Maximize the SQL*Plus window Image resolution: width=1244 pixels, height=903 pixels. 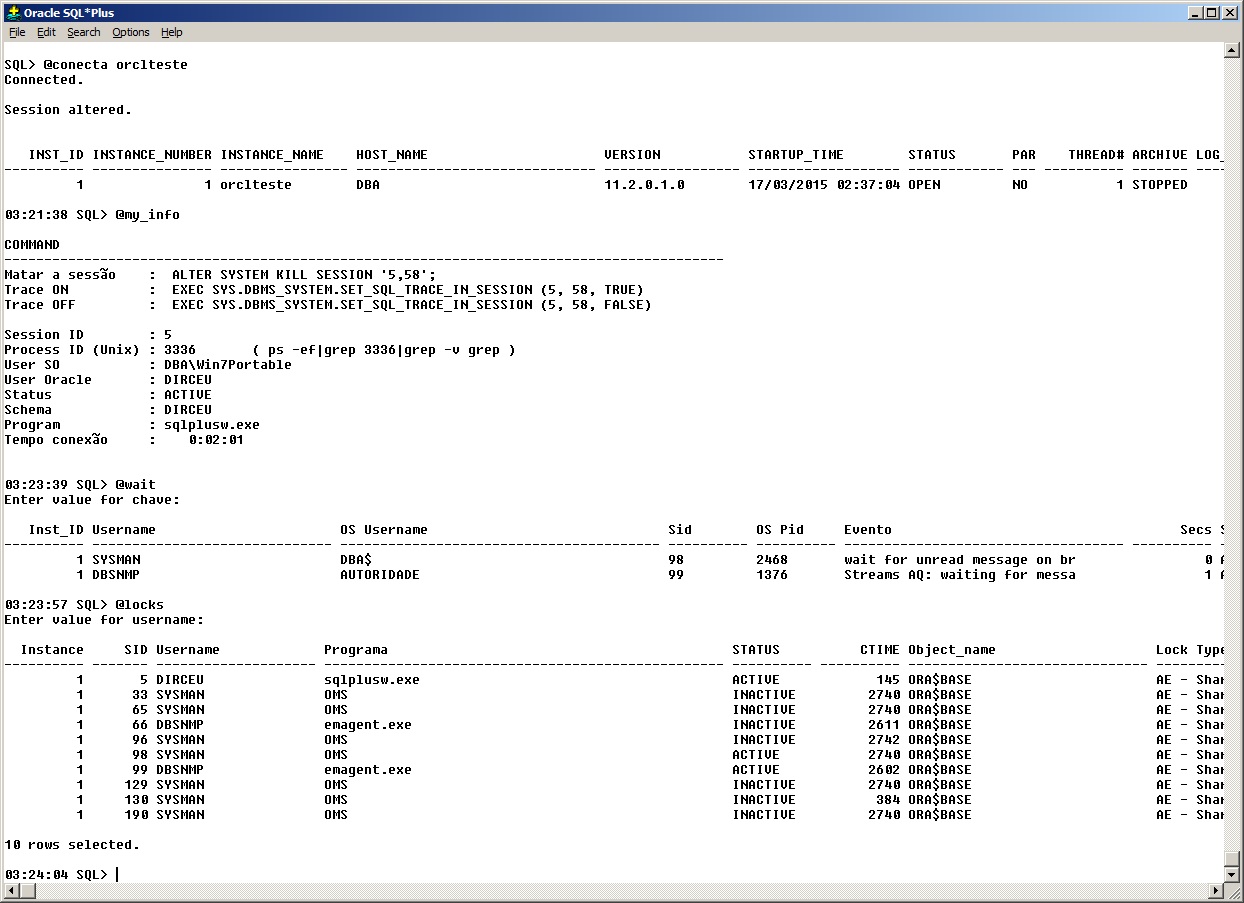point(1210,13)
